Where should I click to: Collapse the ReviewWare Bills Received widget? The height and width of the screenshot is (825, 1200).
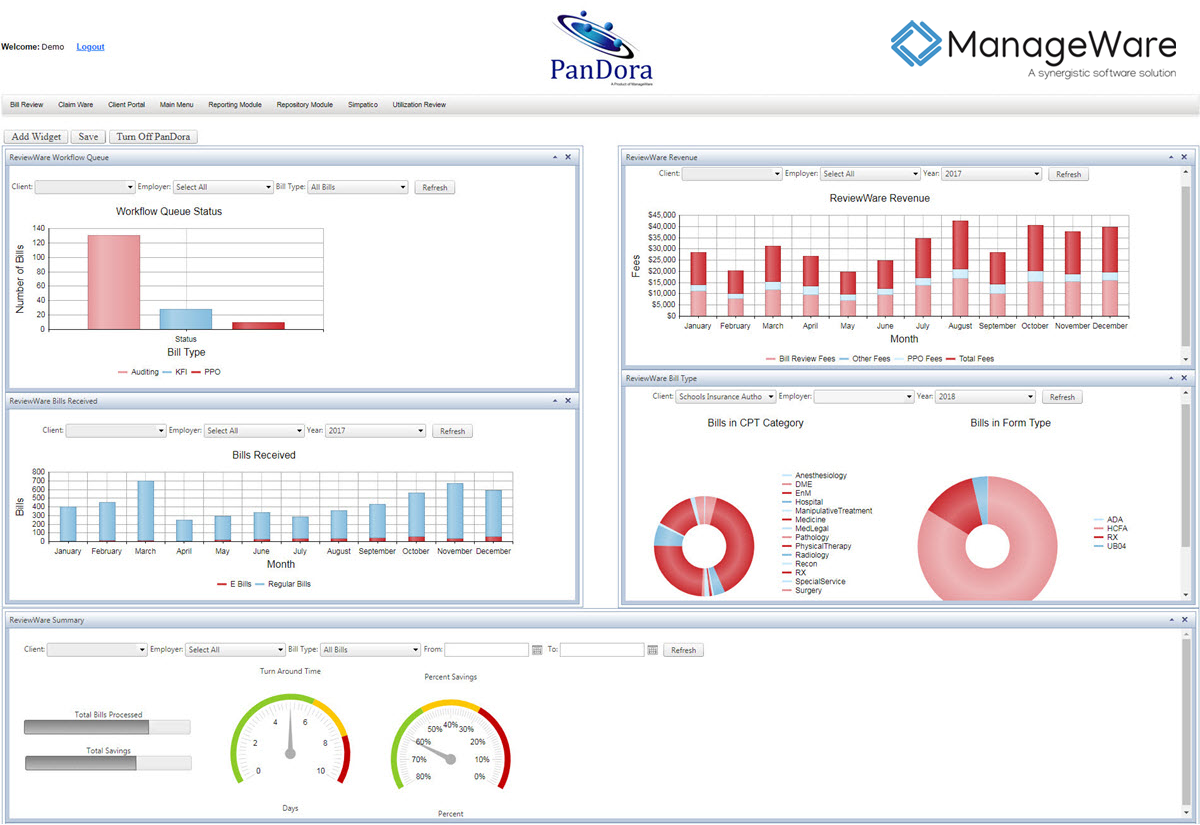click(555, 401)
